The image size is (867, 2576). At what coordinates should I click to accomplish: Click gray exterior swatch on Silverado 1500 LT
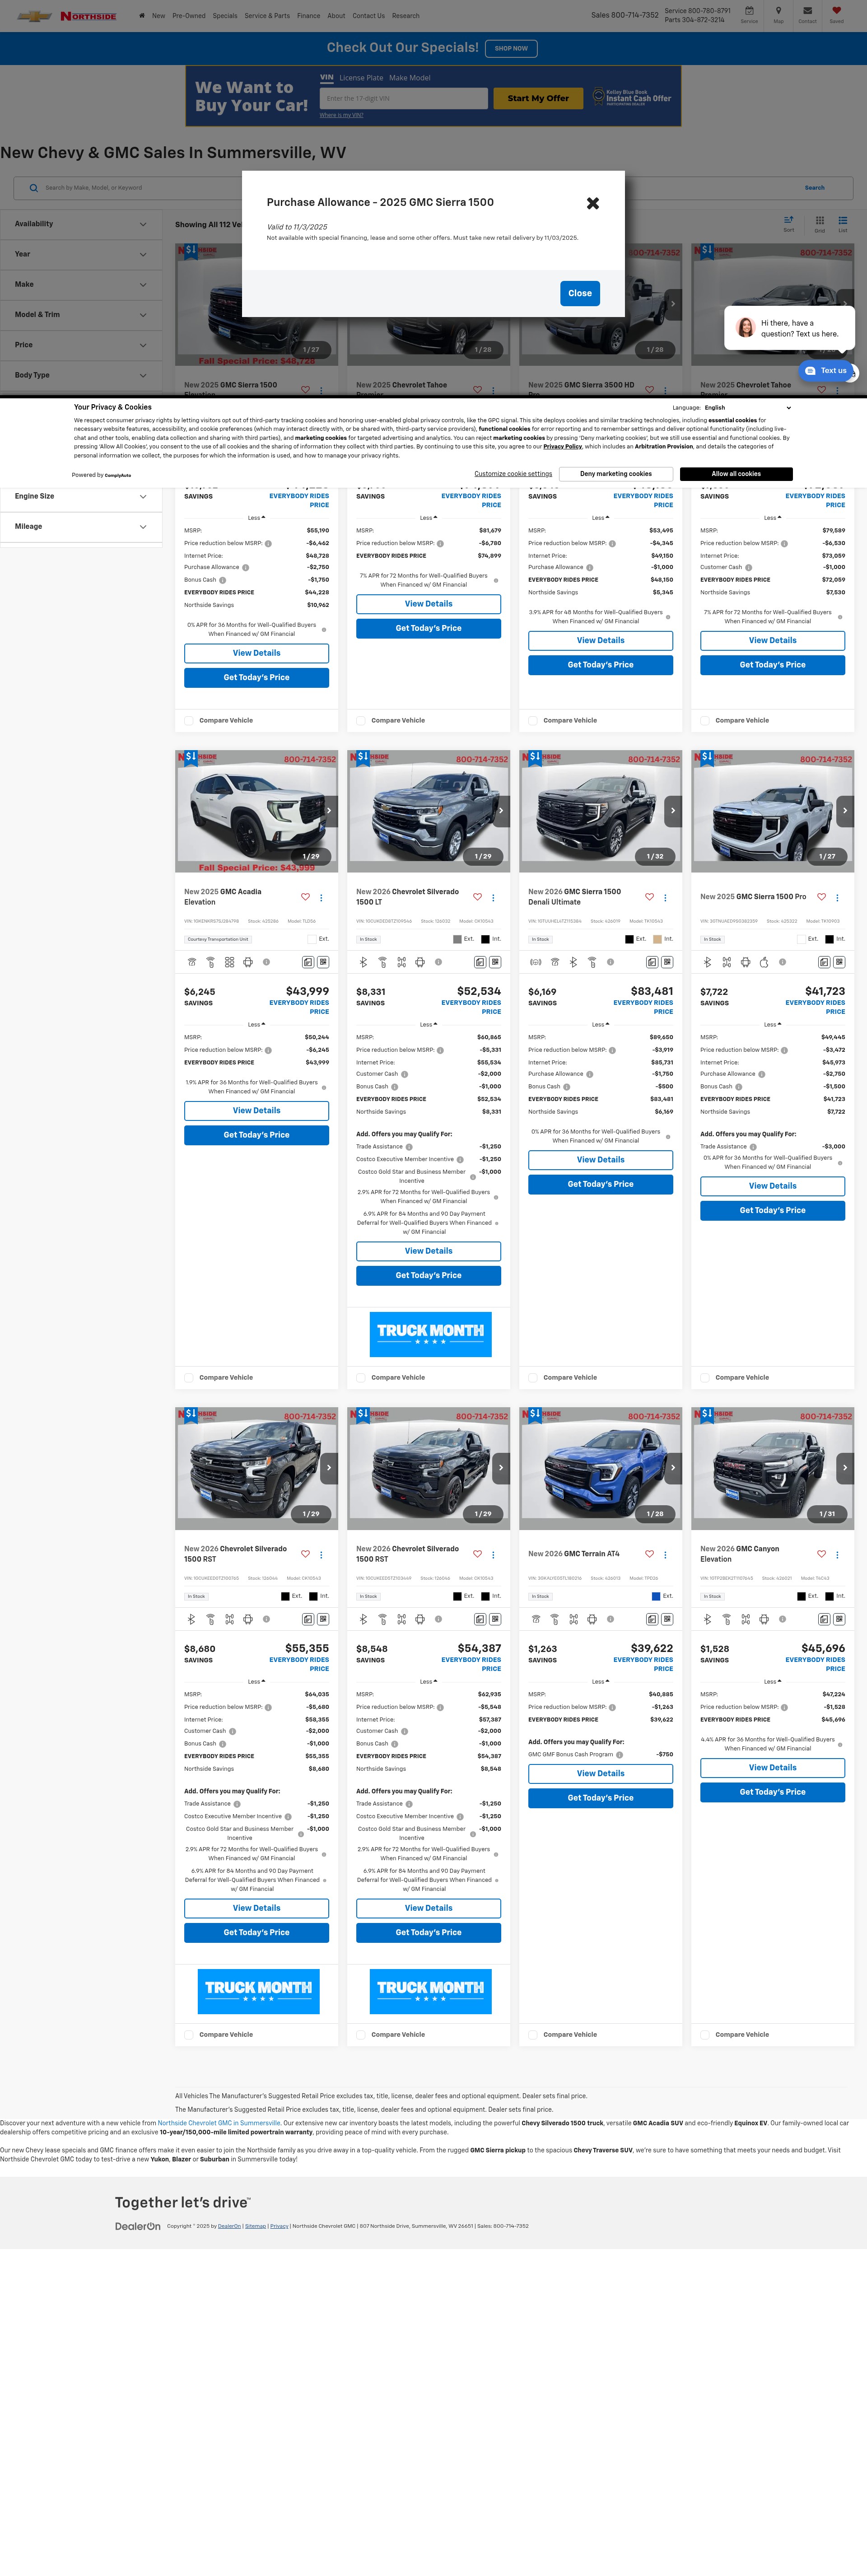457,940
